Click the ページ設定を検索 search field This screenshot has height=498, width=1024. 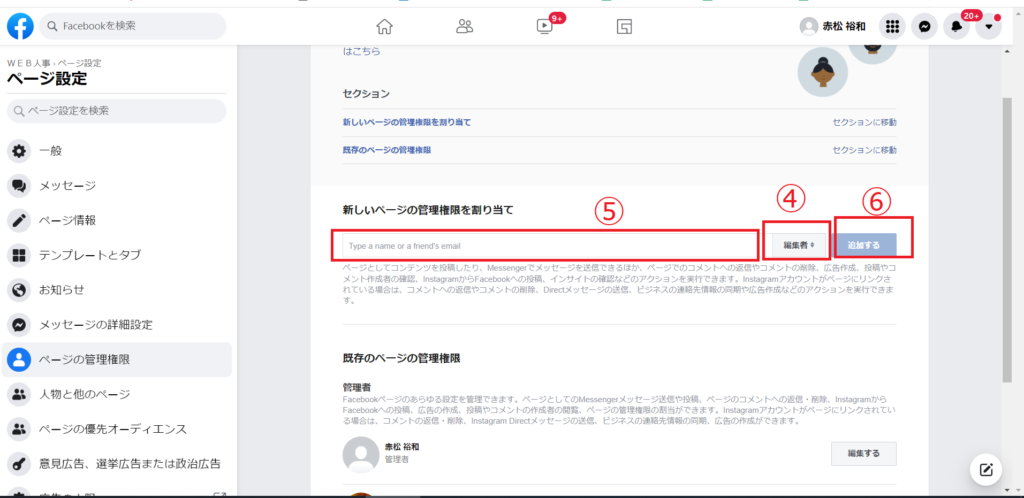coord(118,110)
